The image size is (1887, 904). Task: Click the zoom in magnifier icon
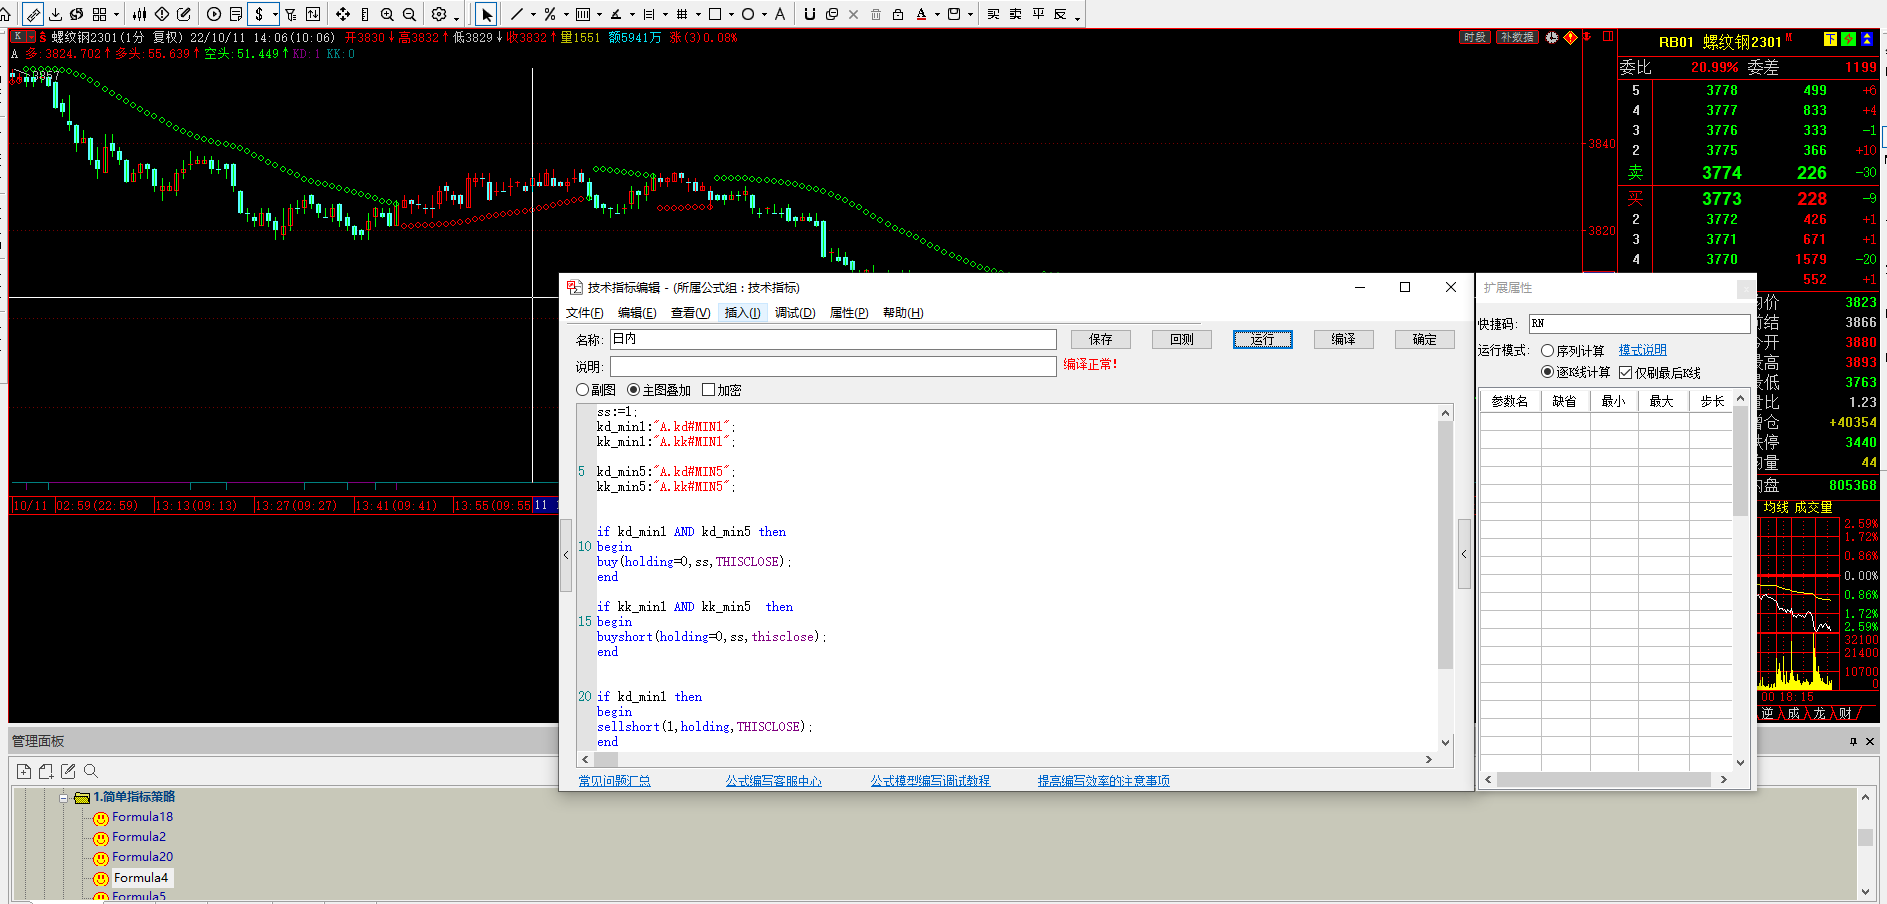click(387, 14)
